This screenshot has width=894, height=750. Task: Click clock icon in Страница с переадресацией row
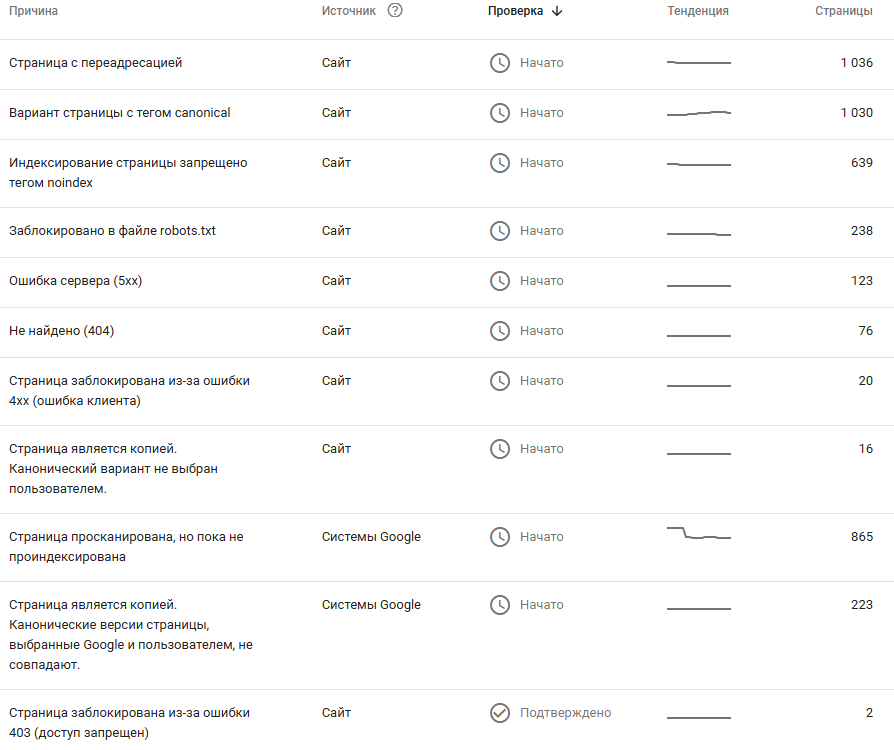[x=499, y=63]
